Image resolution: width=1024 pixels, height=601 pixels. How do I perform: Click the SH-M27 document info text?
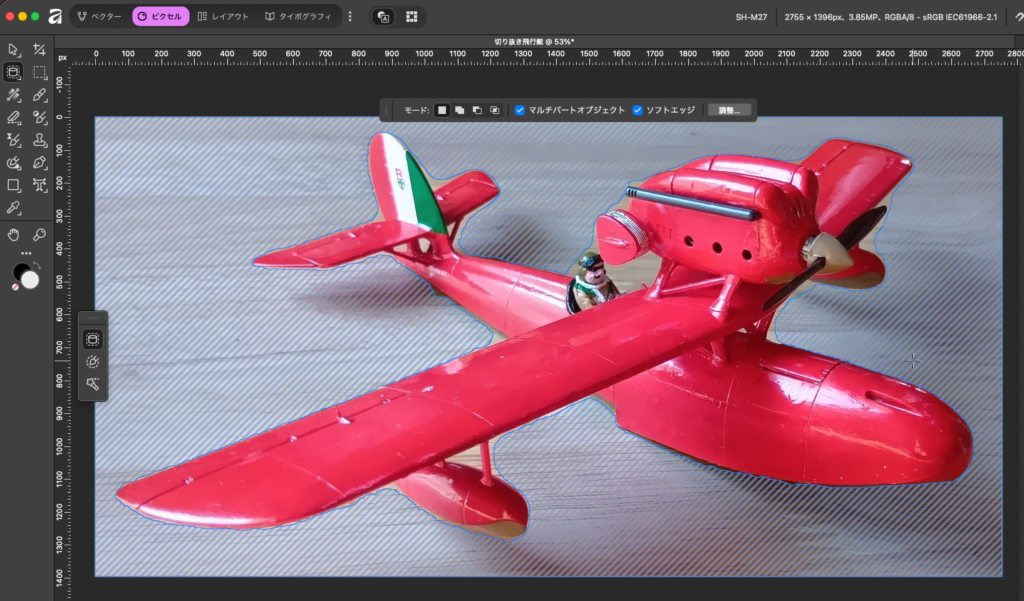click(751, 17)
